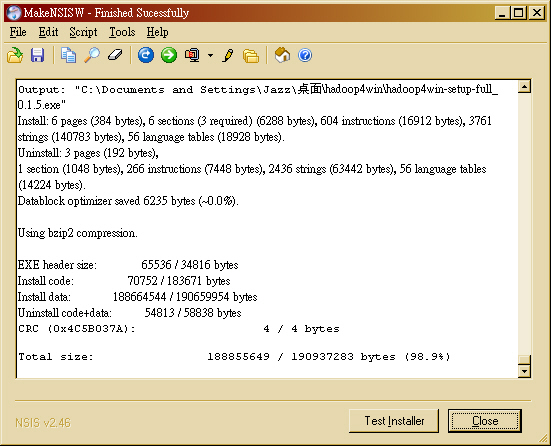Screen dimensions: 551x446
Task: Open the help question mark icon
Action: pos(305,55)
